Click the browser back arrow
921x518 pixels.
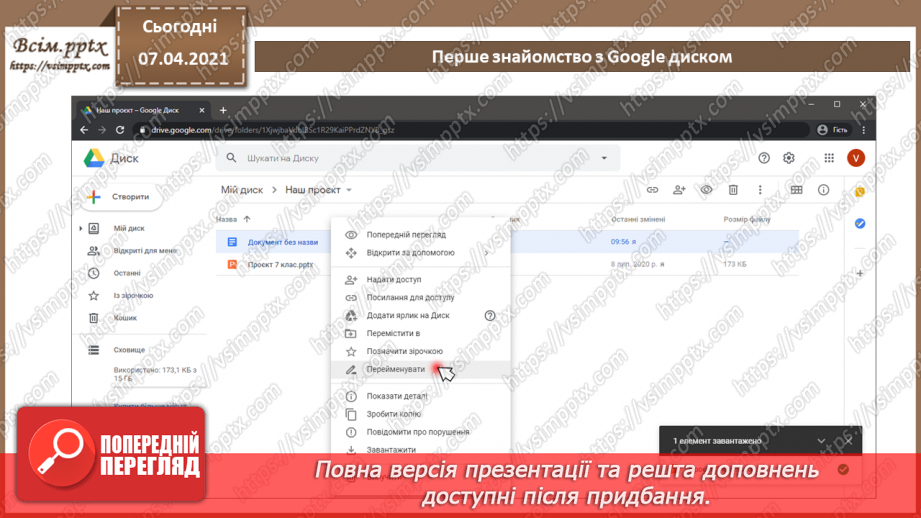coord(84,130)
